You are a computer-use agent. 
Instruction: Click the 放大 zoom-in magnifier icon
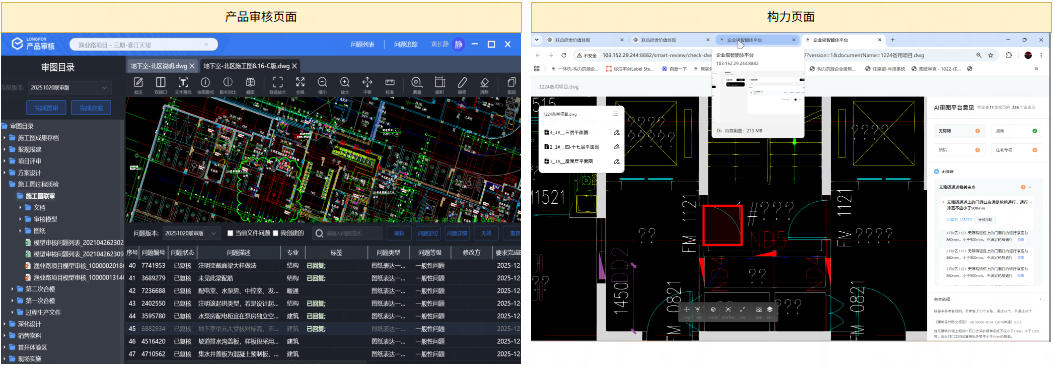click(345, 85)
